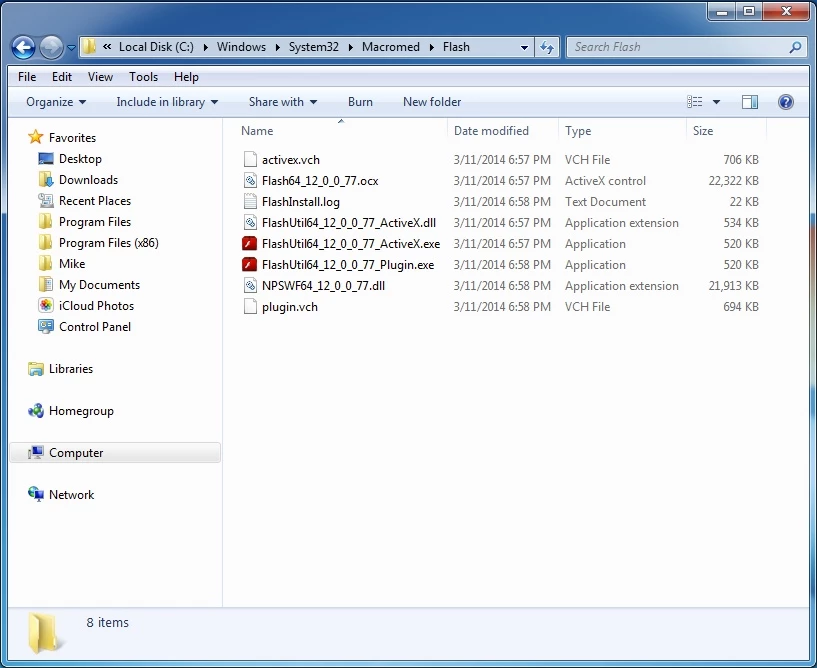The image size is (817, 668).
Task: Navigate to Windows in the address path
Action: (x=241, y=47)
